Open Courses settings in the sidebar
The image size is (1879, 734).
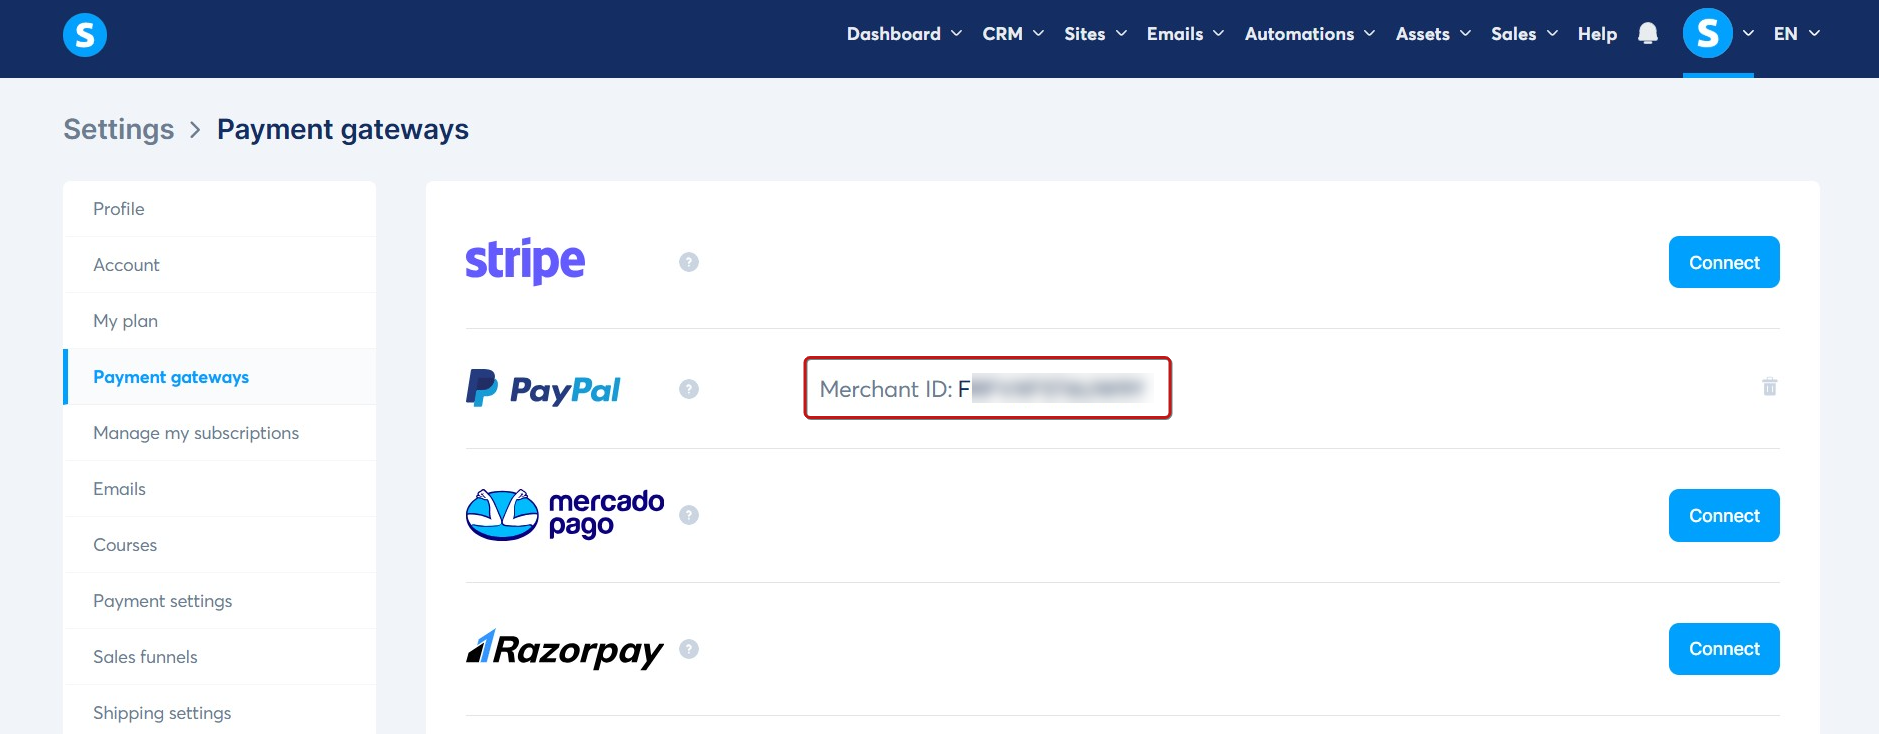pyautogui.click(x=219, y=545)
